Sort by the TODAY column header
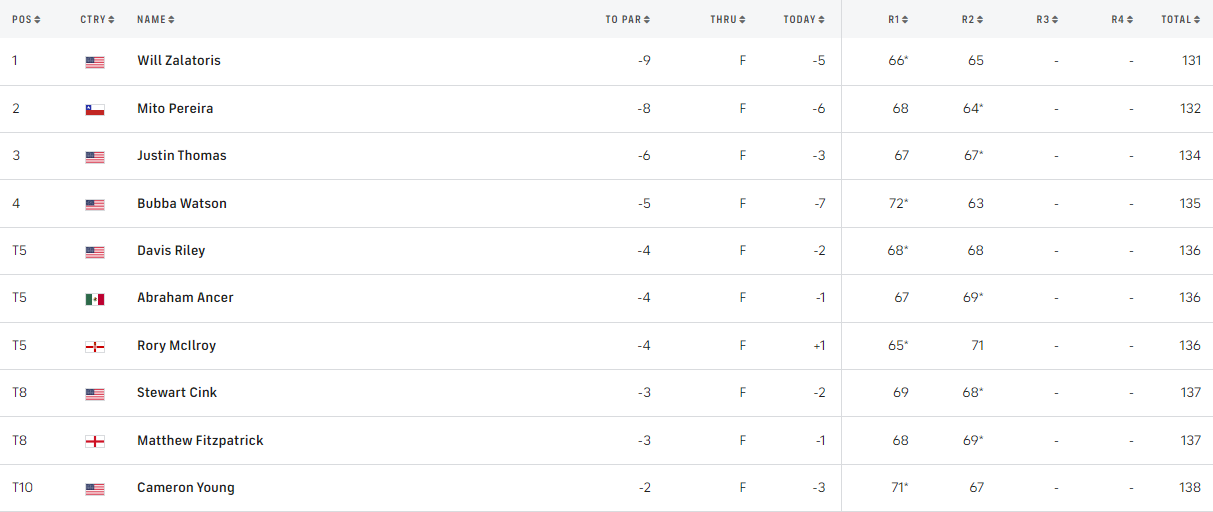Image resolution: width=1213 pixels, height=512 pixels. click(x=803, y=19)
